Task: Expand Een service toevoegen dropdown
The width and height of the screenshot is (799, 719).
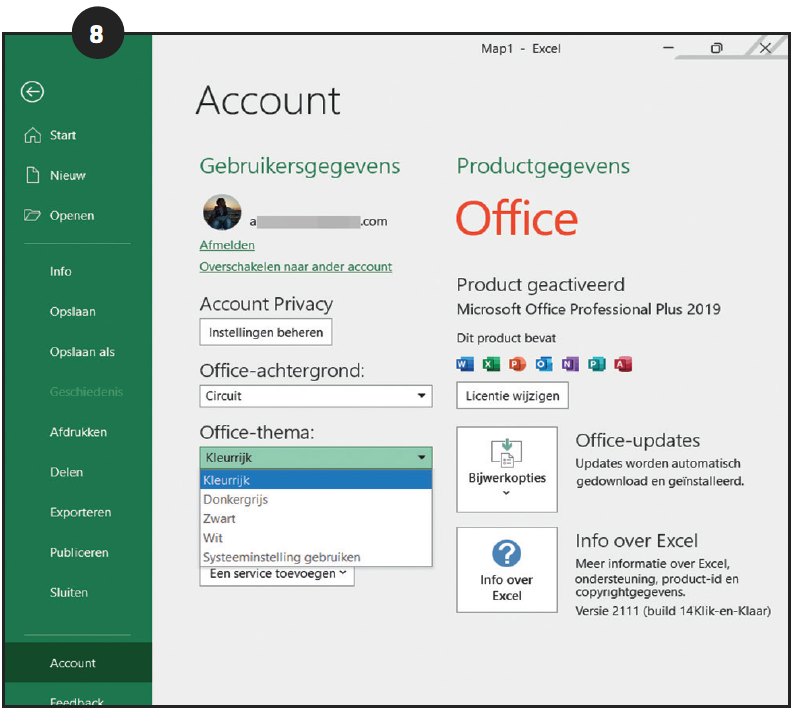Action: coord(277,575)
